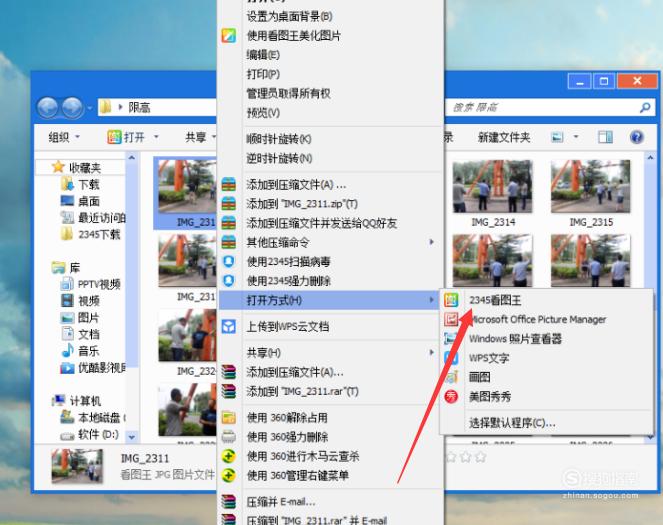Click the 打开 toolbar button
663x525 pixels.
126,137
